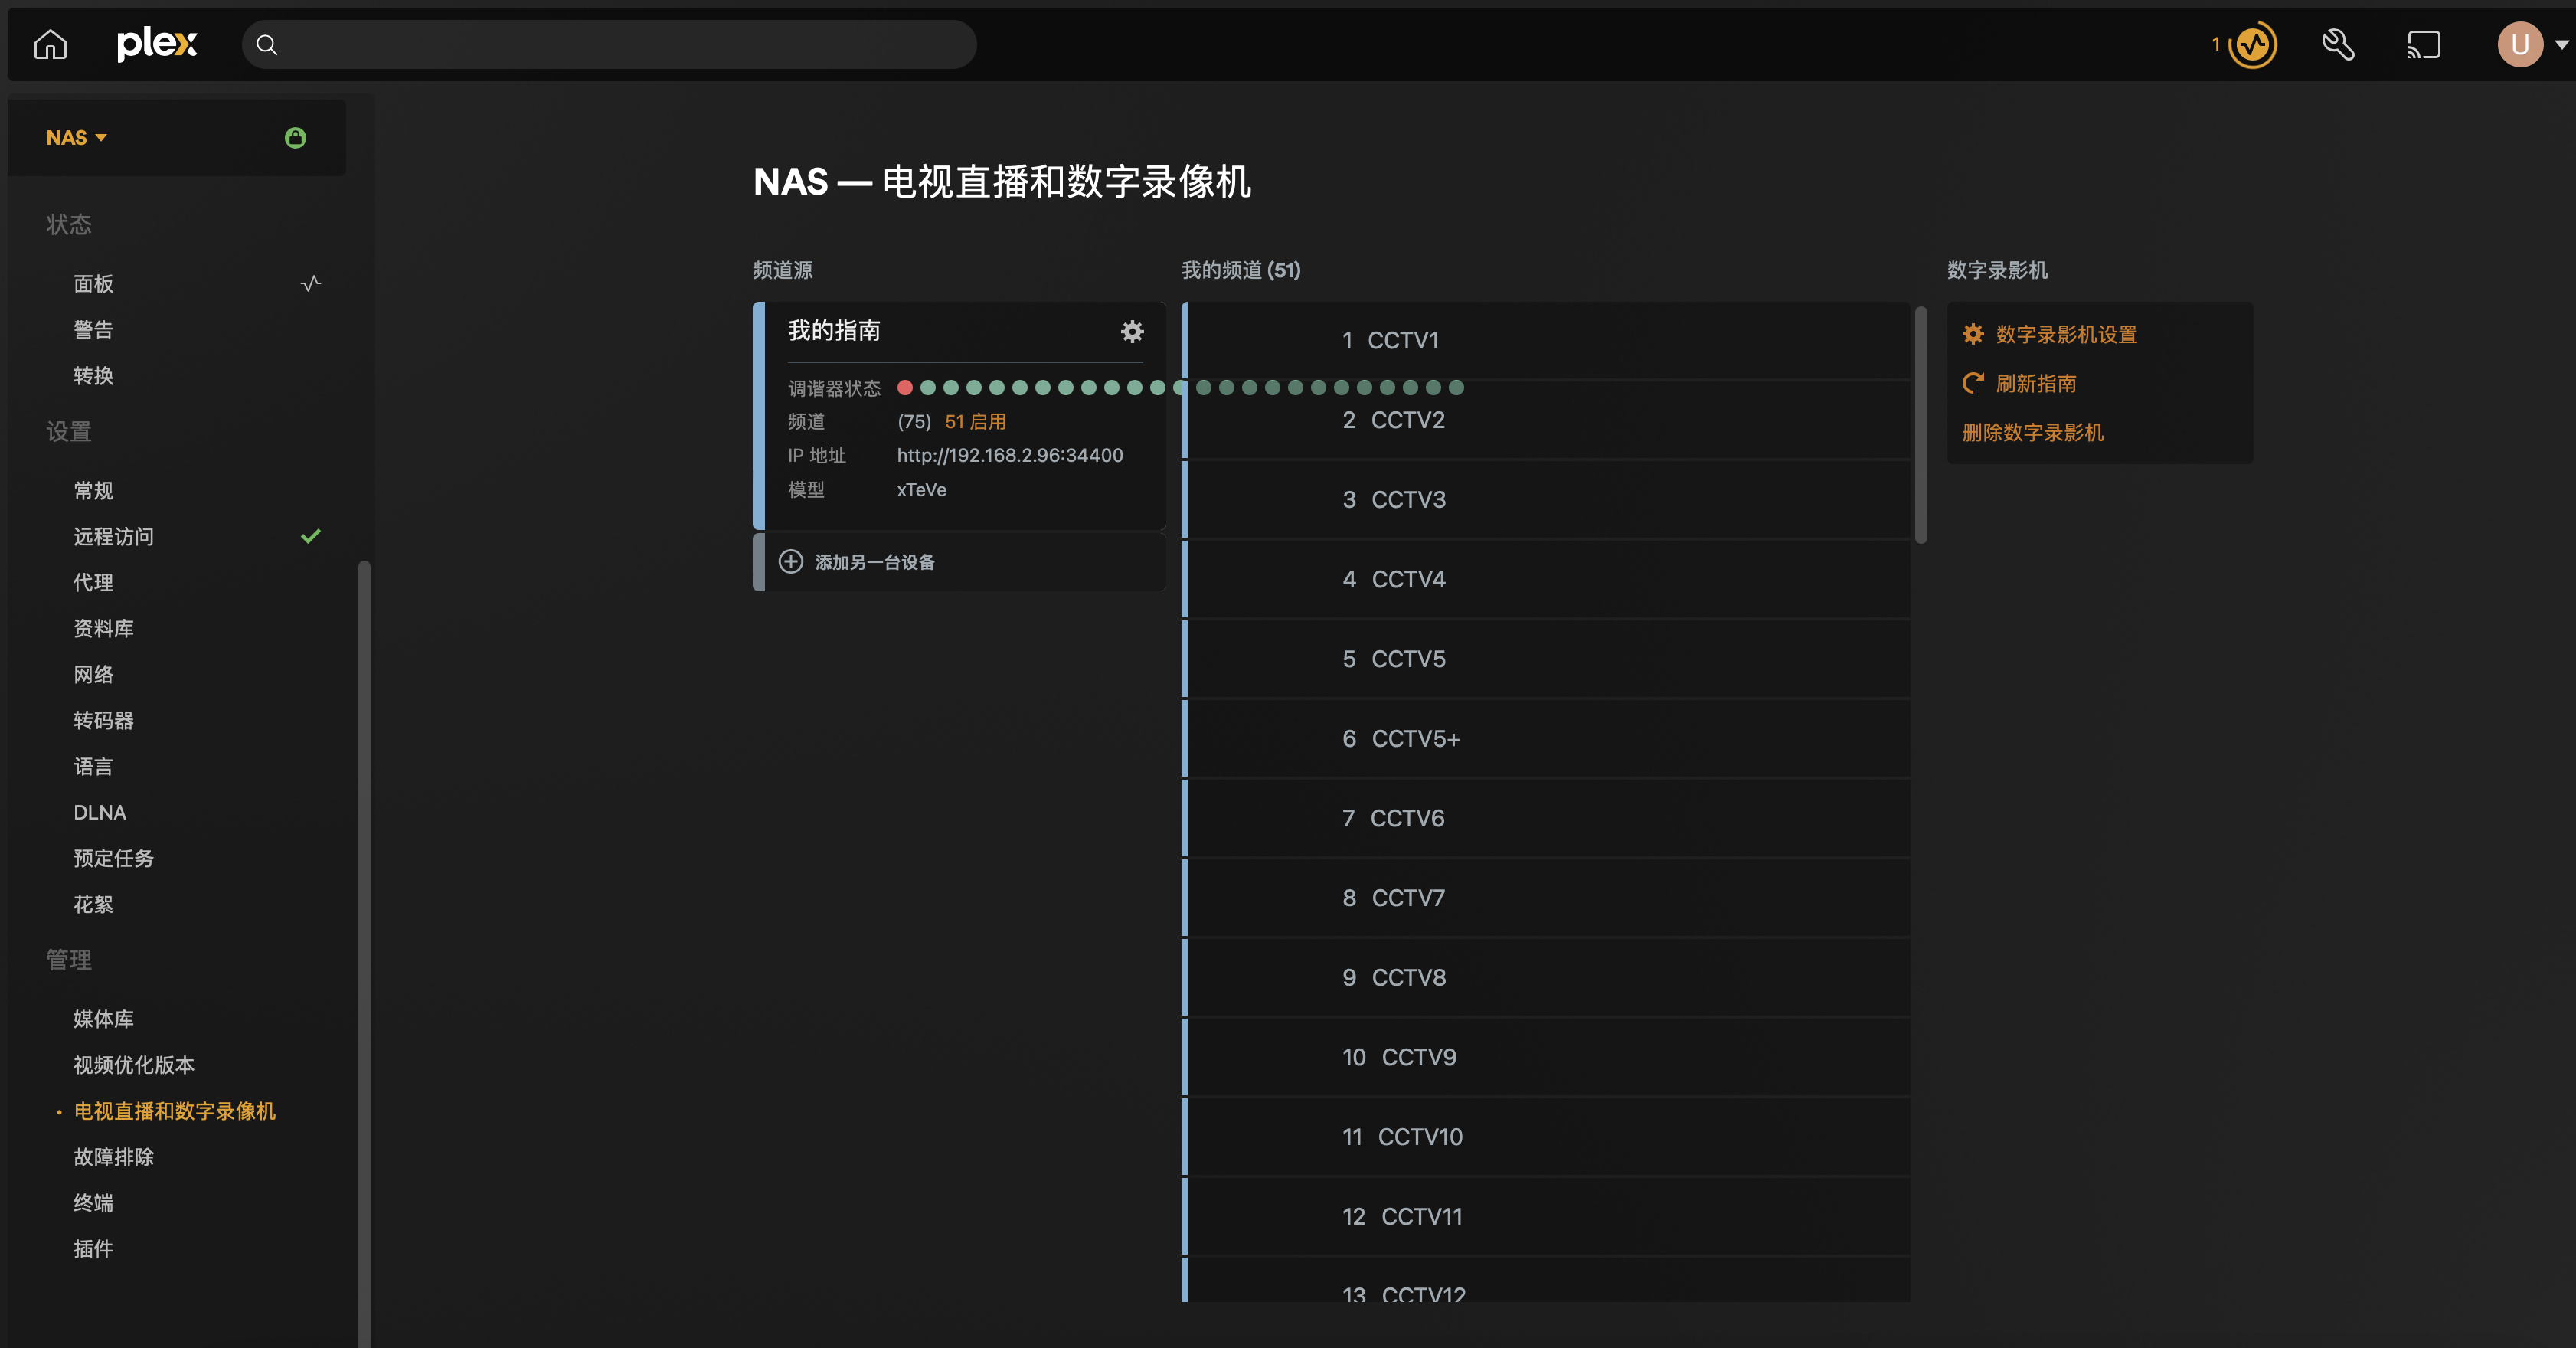This screenshot has width=2576, height=1348.
Task: Open the gear icon on 我的指南 card
Action: click(1131, 331)
